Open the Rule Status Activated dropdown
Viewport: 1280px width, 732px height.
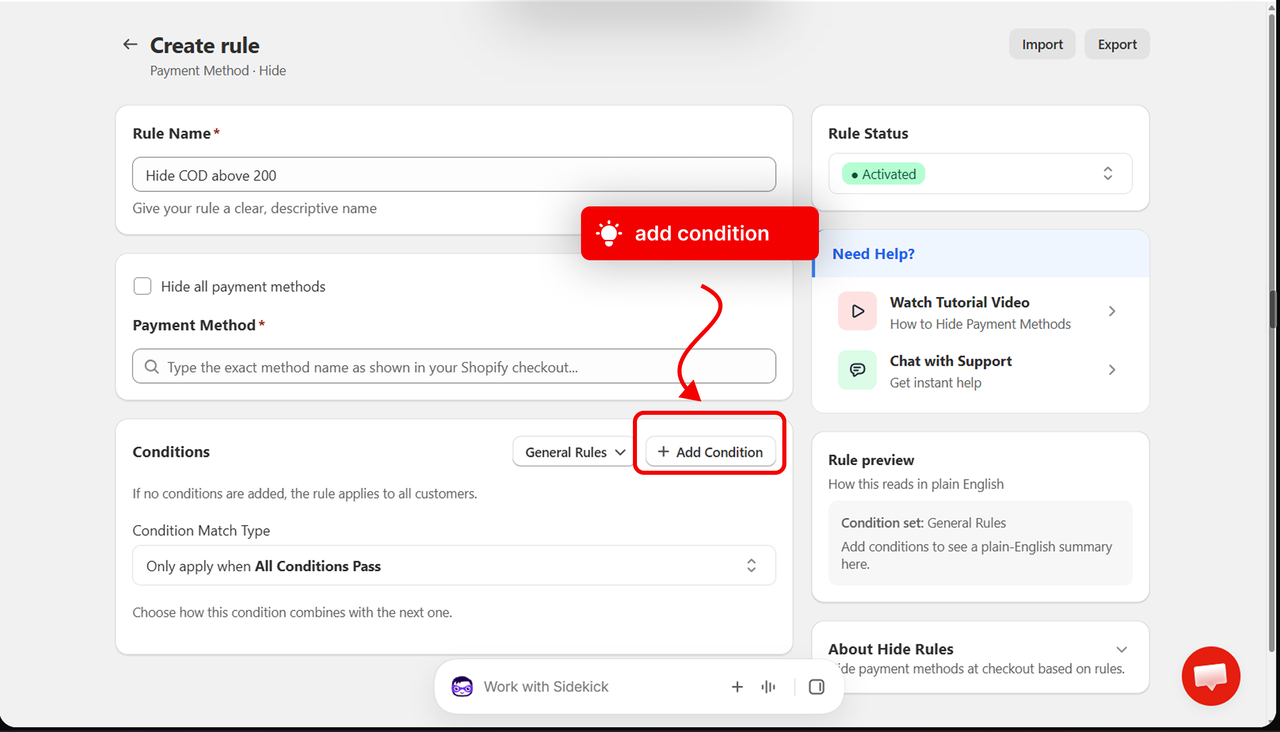(980, 174)
